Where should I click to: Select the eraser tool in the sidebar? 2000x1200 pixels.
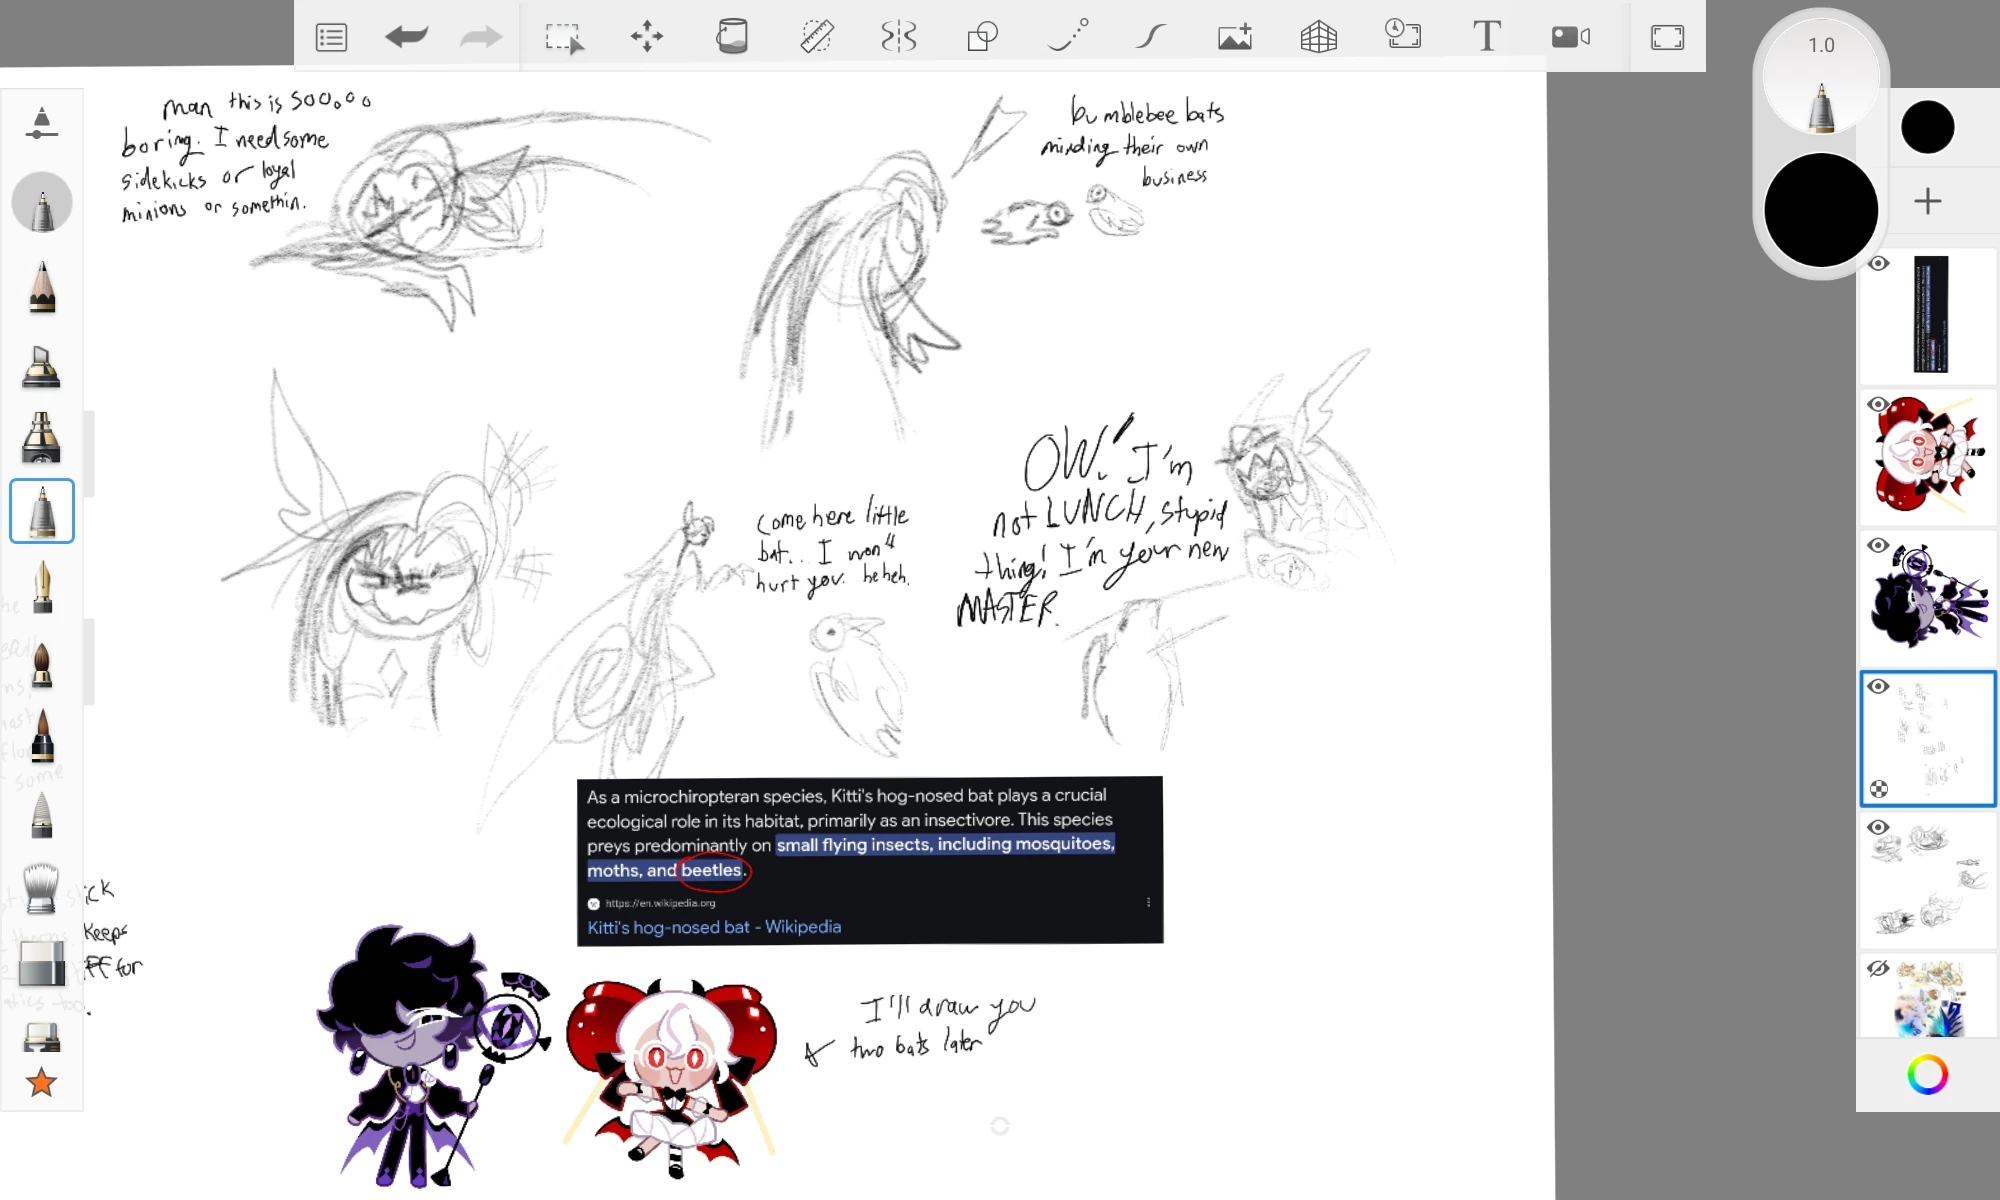pos(41,963)
